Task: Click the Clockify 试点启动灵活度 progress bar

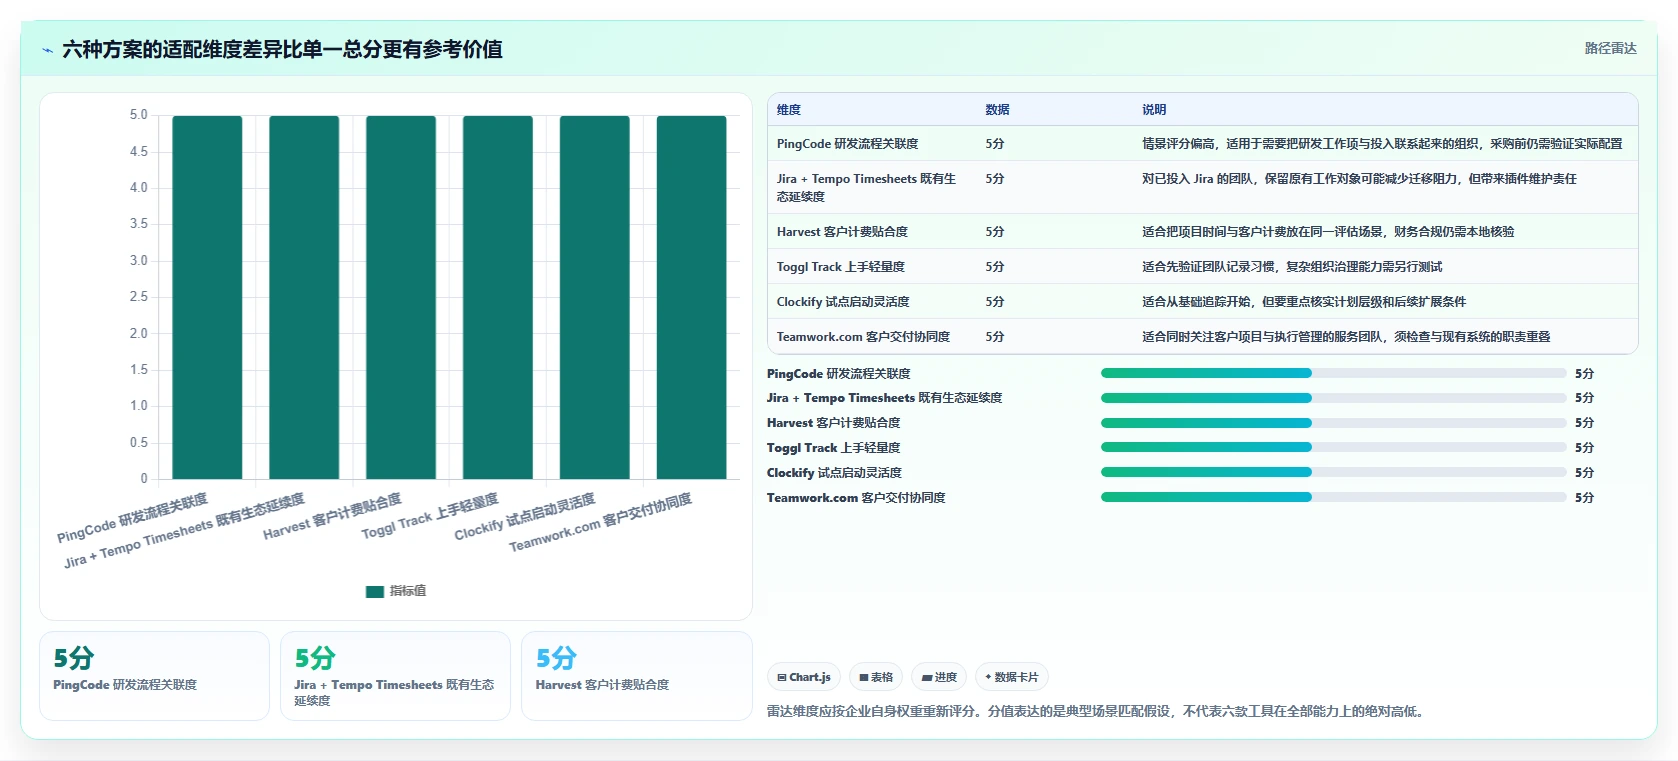Action: tap(1333, 472)
